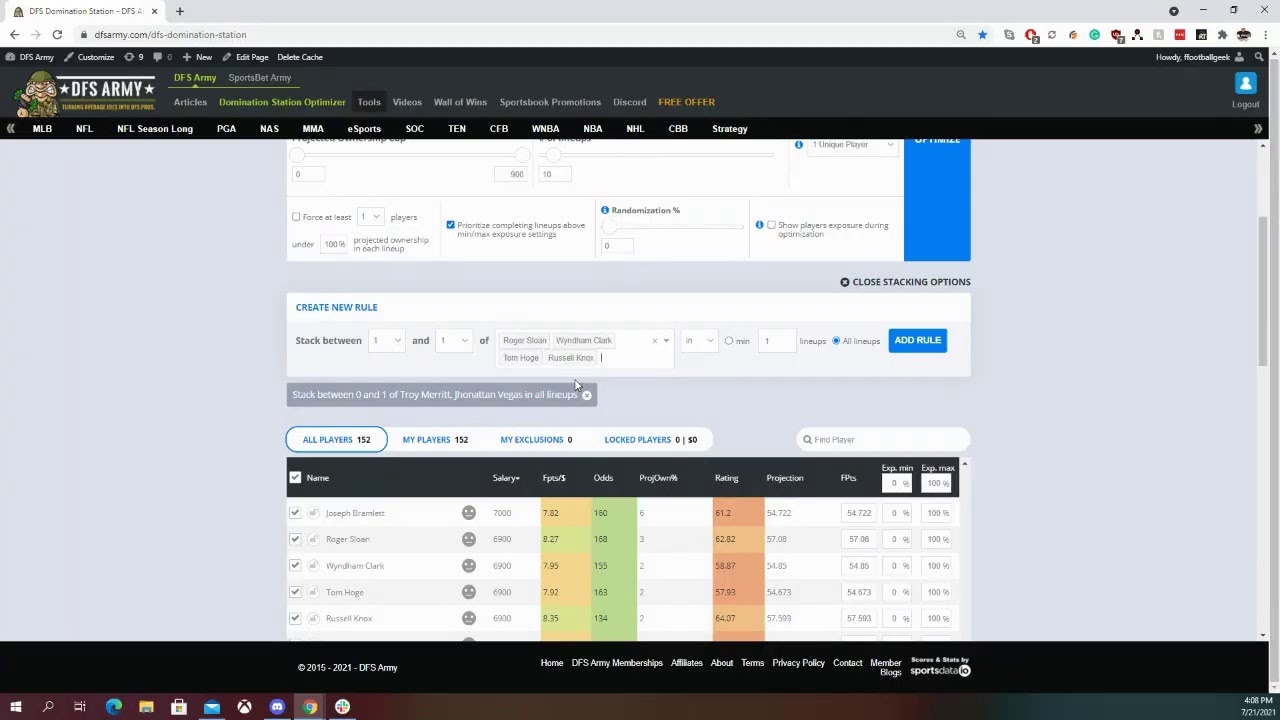Edit the min lineups count field
Image resolution: width=1280 pixels, height=720 pixels.
coord(777,341)
